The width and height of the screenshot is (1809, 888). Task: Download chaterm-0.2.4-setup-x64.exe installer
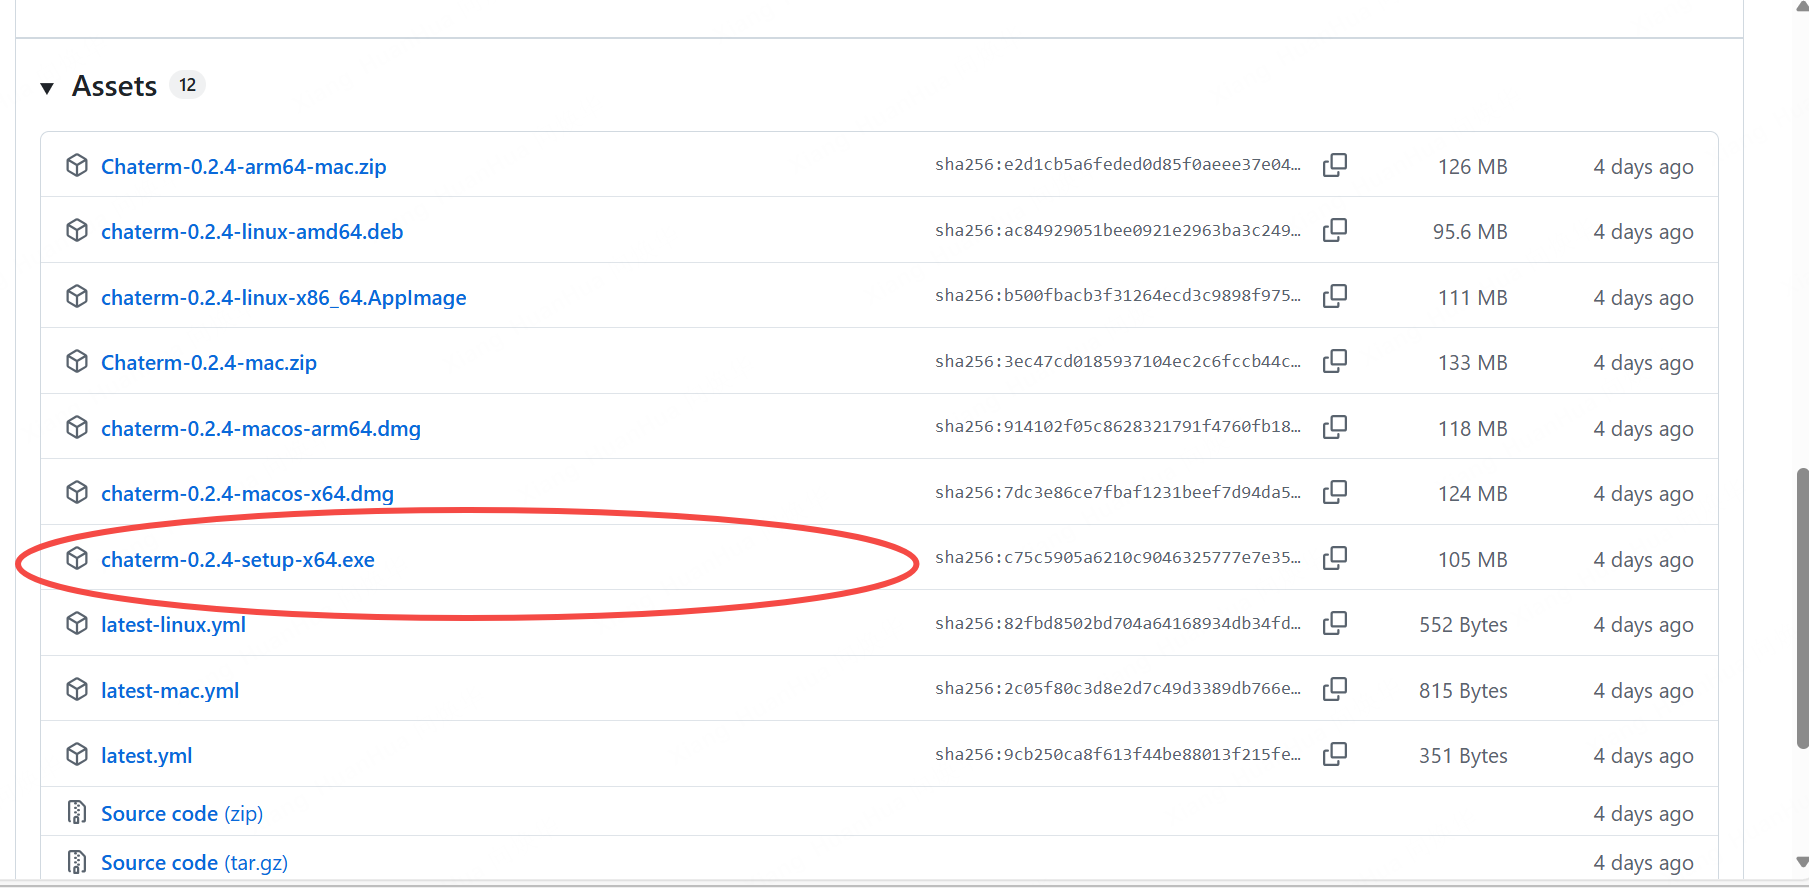[x=238, y=560]
